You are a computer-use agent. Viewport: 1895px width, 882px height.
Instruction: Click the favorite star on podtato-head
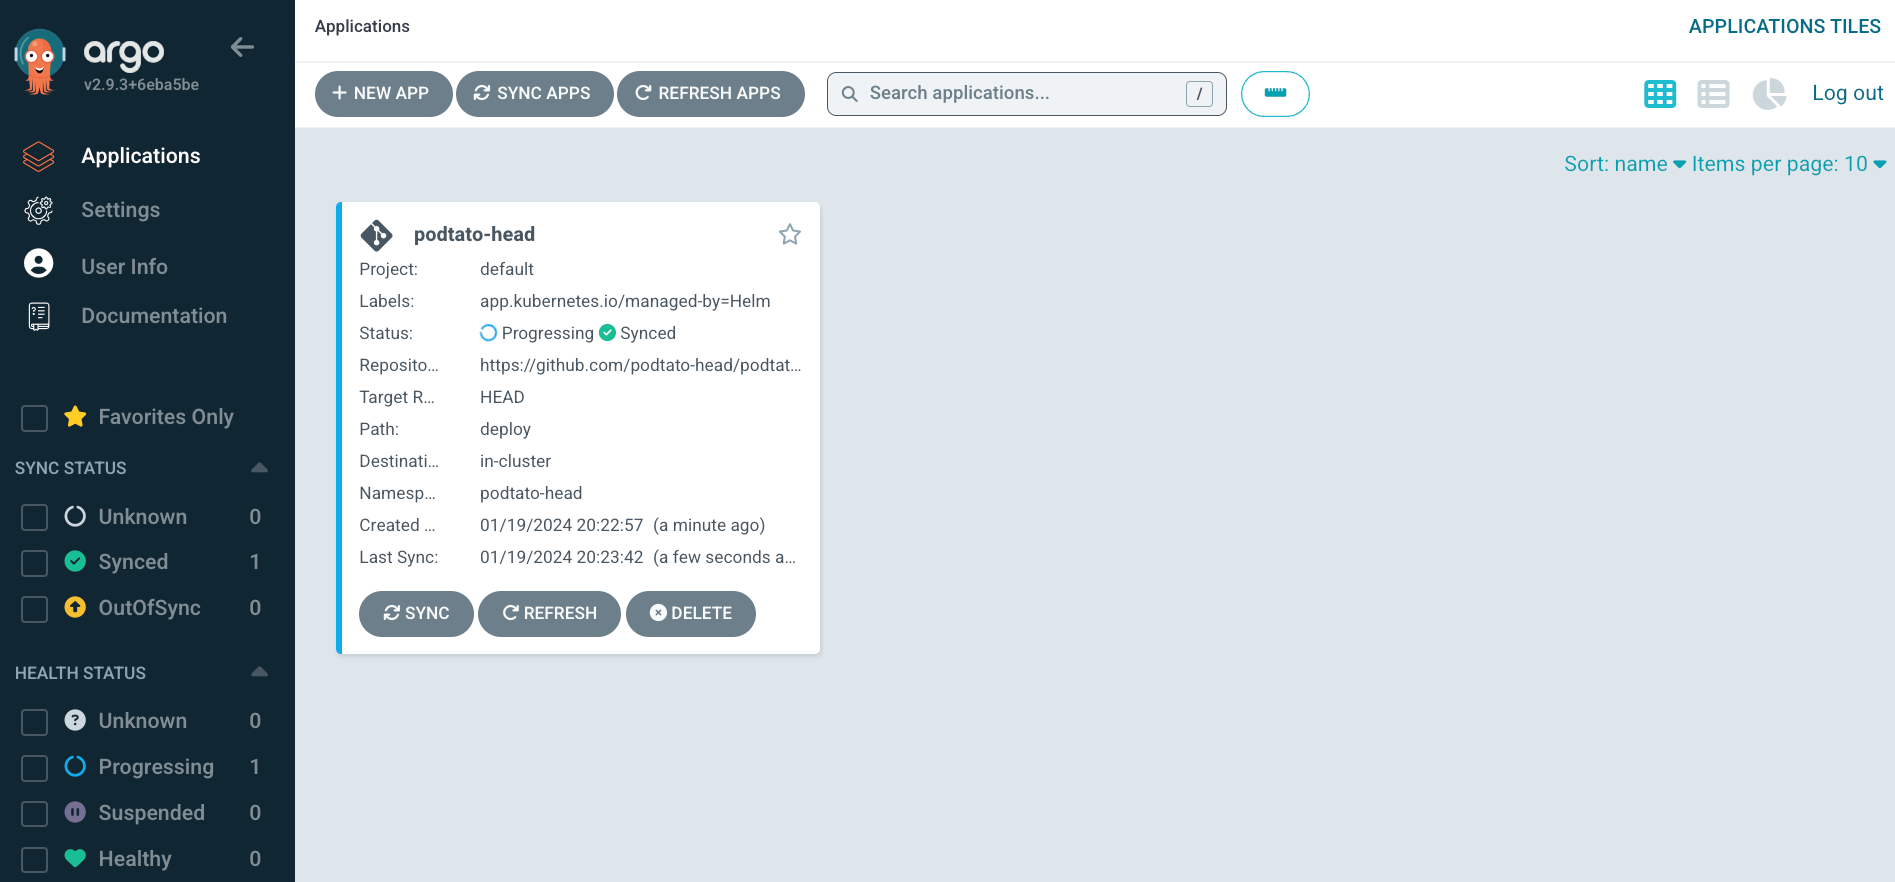point(790,234)
